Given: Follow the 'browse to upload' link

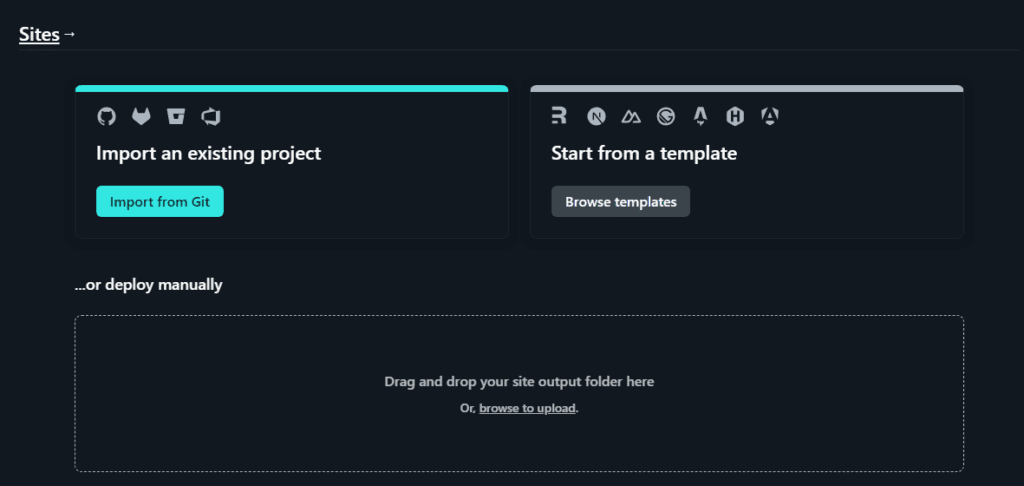Looking at the screenshot, I should pos(527,408).
